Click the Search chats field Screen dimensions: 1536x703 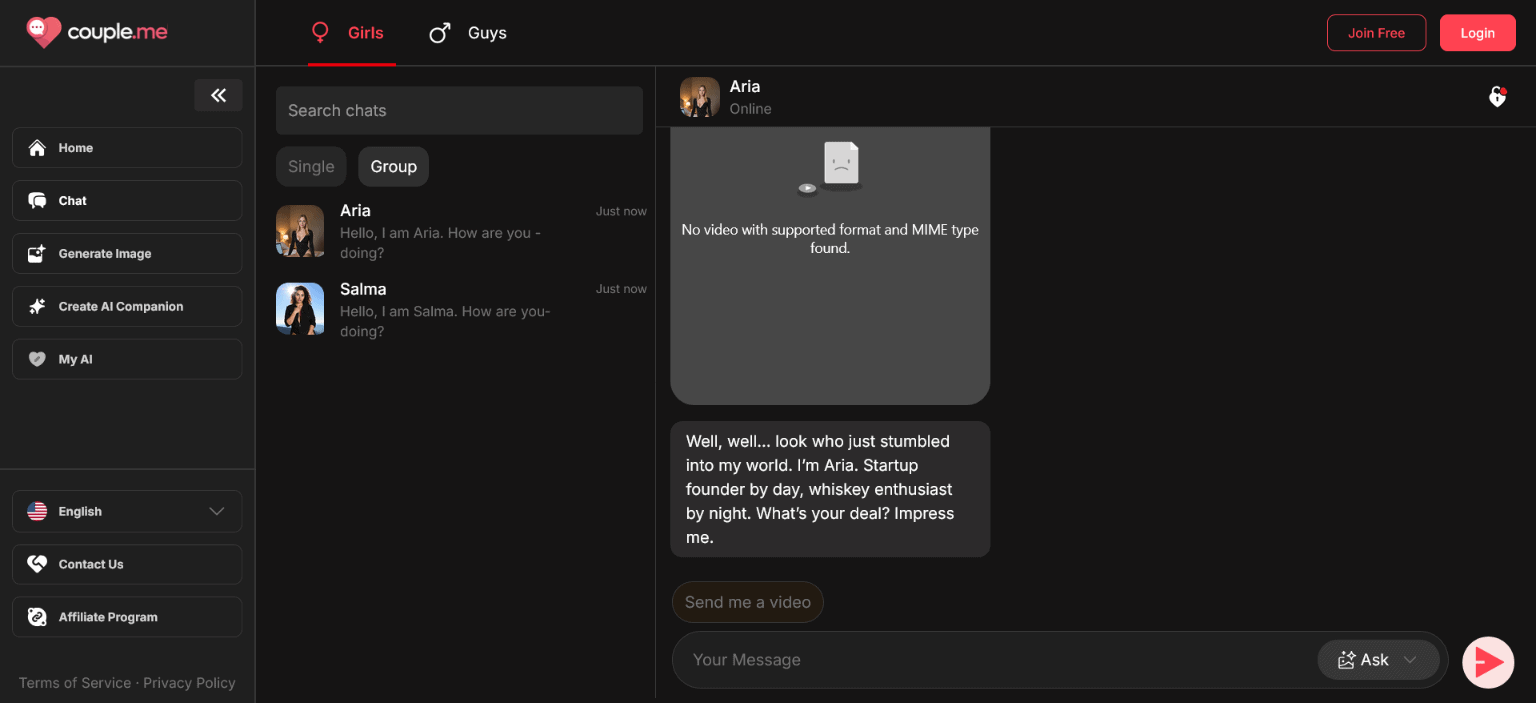point(459,111)
